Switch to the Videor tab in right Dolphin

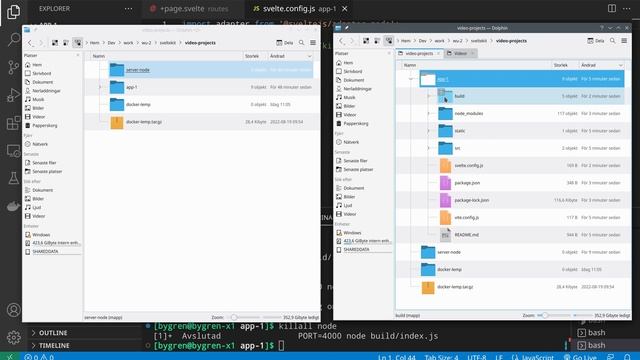point(460,53)
